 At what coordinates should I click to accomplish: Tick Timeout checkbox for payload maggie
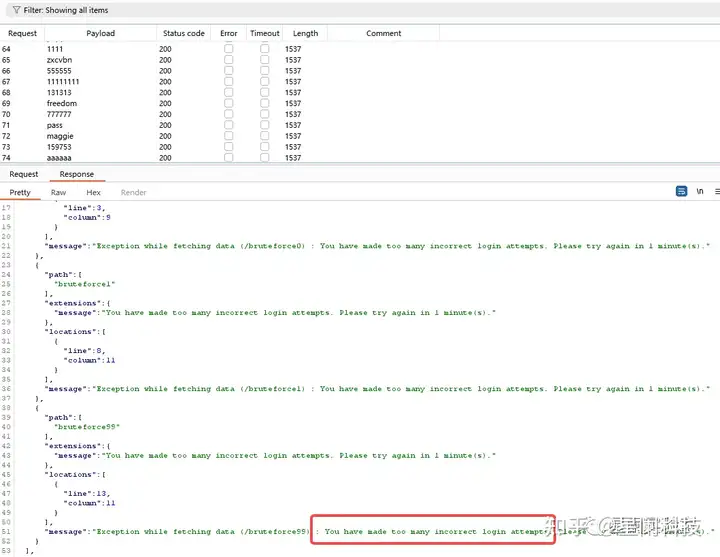coord(264,136)
